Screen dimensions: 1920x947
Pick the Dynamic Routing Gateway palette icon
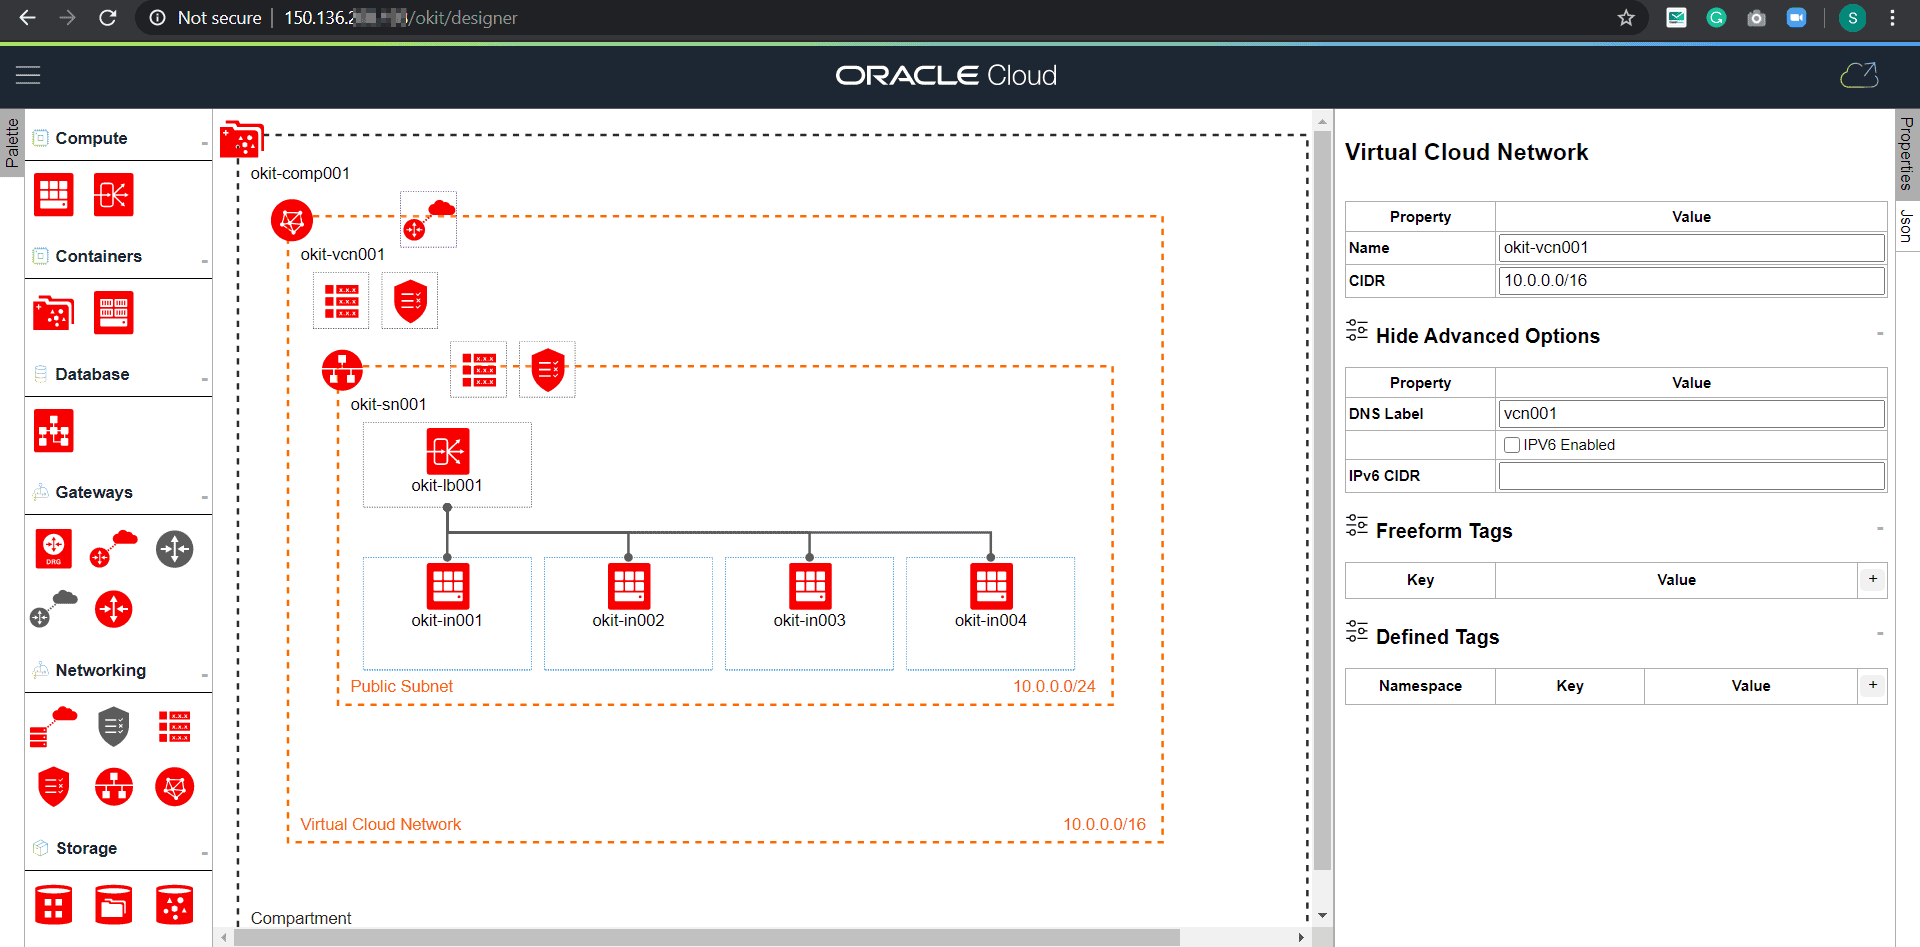54,549
